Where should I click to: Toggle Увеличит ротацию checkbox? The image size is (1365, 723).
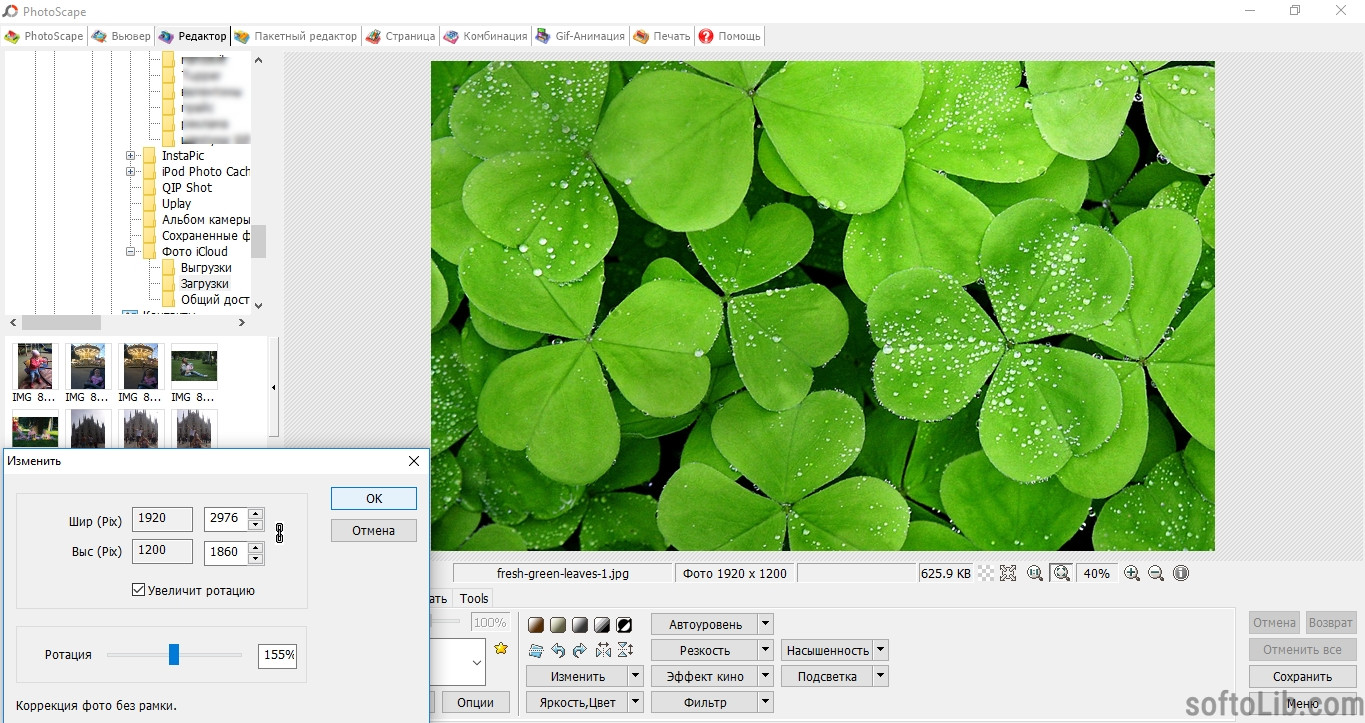[x=139, y=590]
